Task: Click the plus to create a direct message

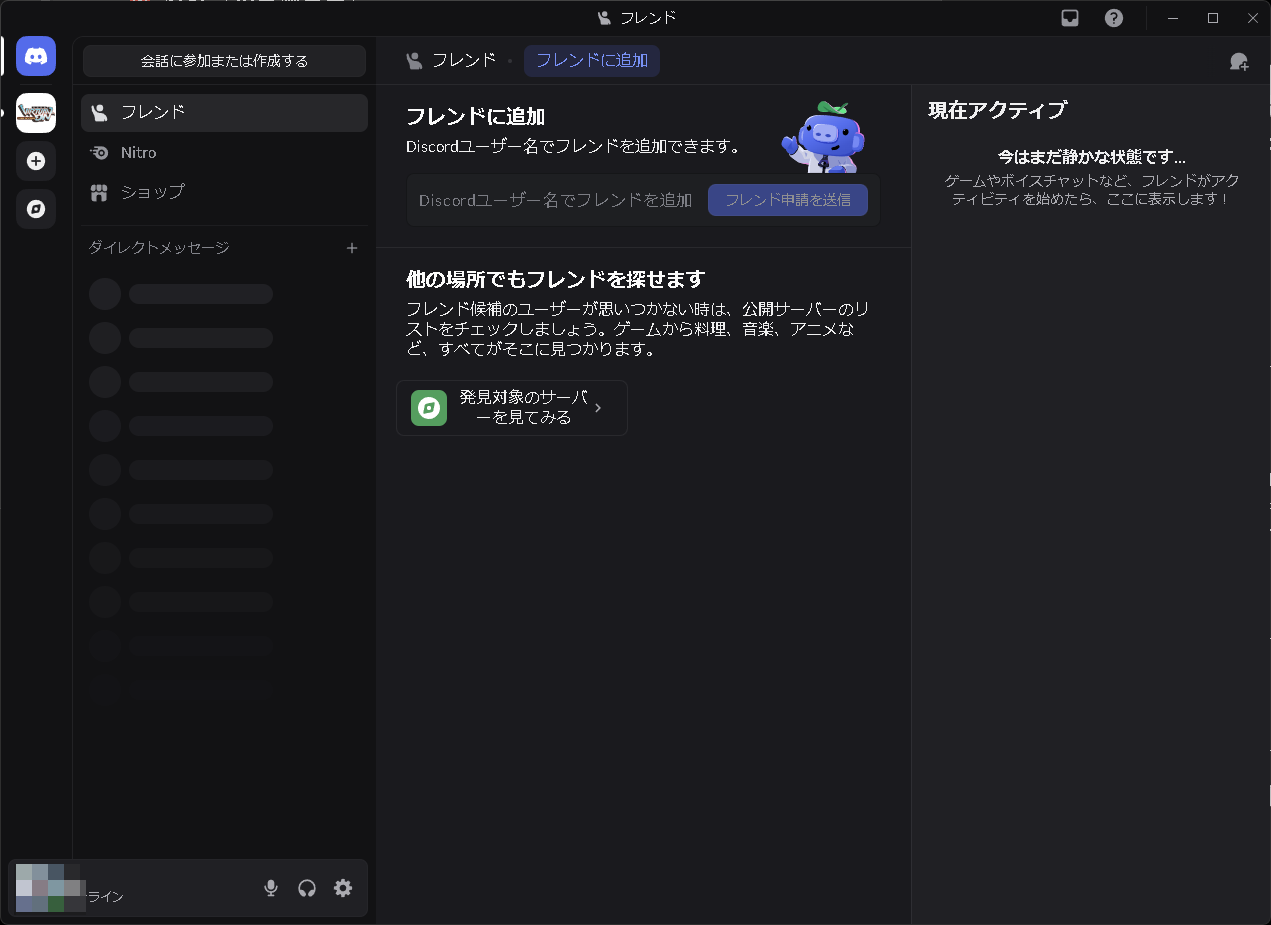Action: pos(352,247)
